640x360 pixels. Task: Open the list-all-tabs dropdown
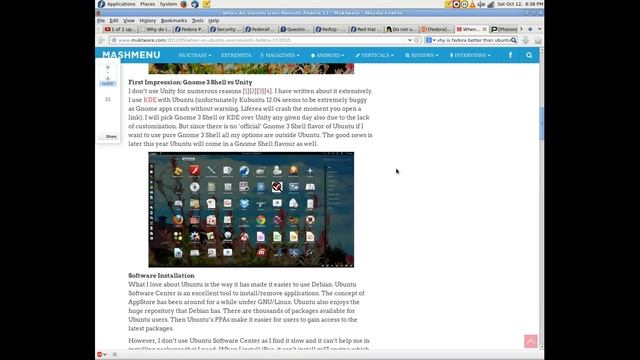(539, 29)
